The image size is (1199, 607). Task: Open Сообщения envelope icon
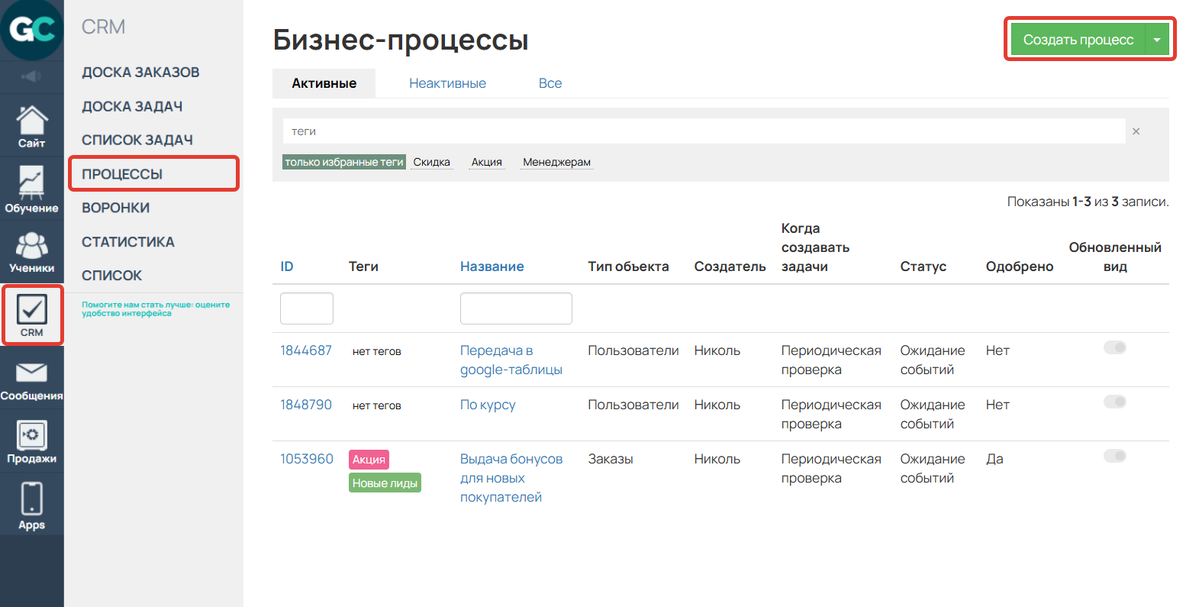point(32,380)
